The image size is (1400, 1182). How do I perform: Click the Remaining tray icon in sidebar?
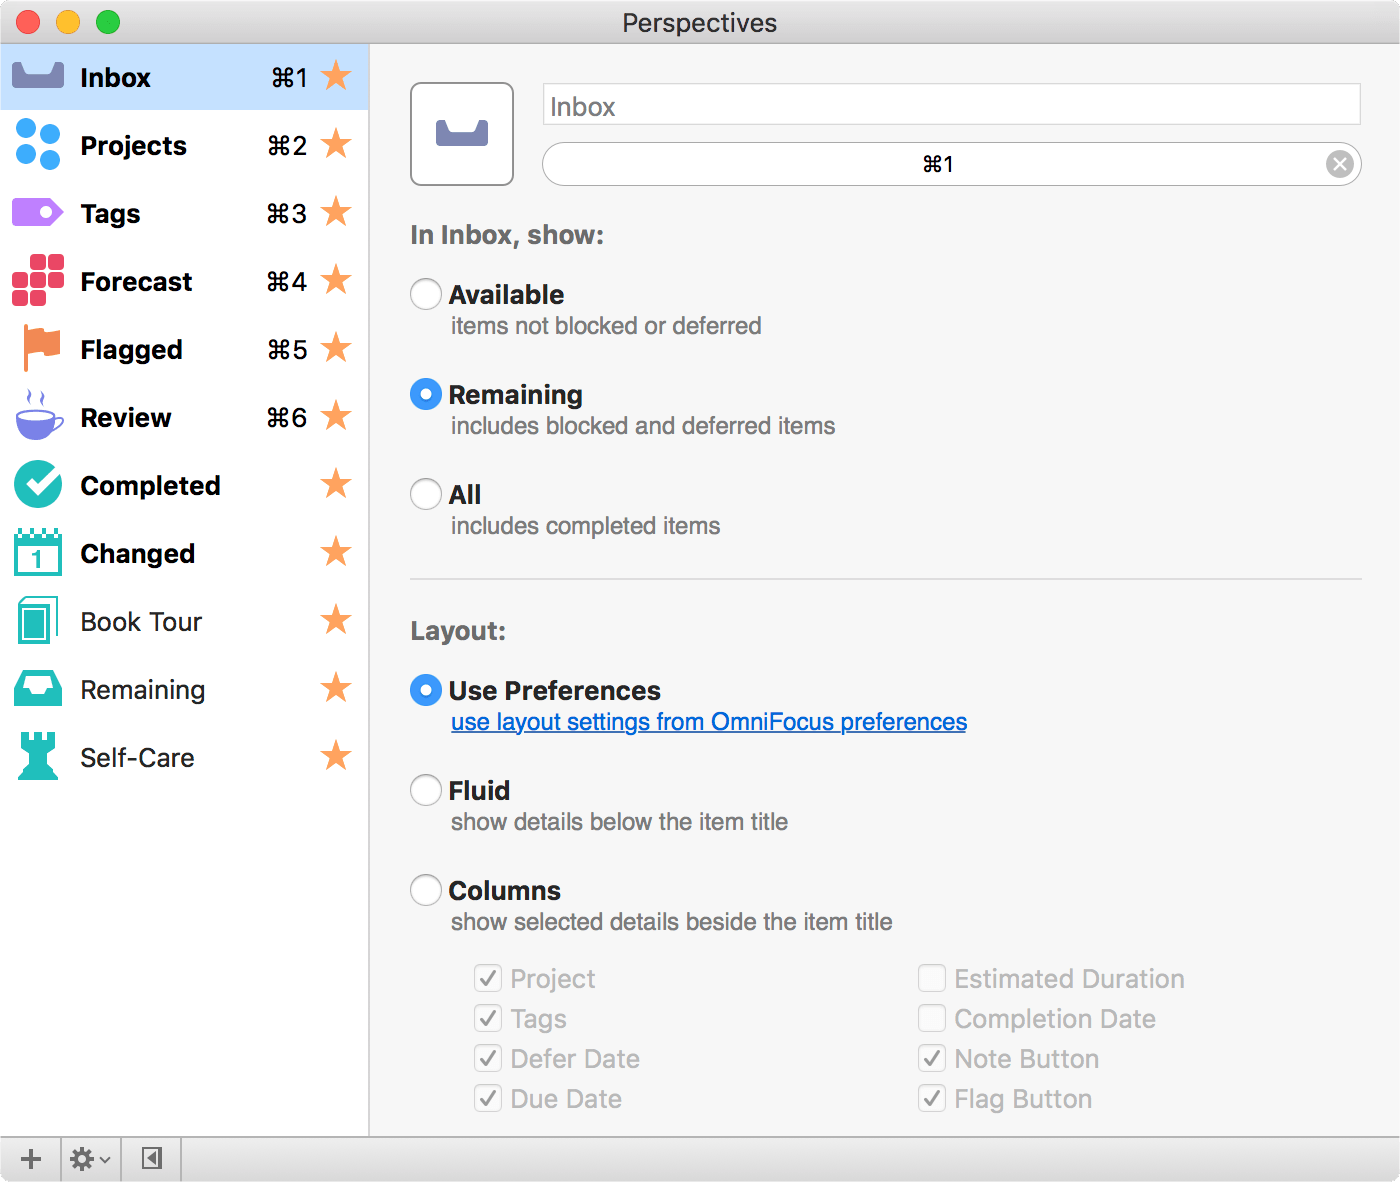(38, 688)
